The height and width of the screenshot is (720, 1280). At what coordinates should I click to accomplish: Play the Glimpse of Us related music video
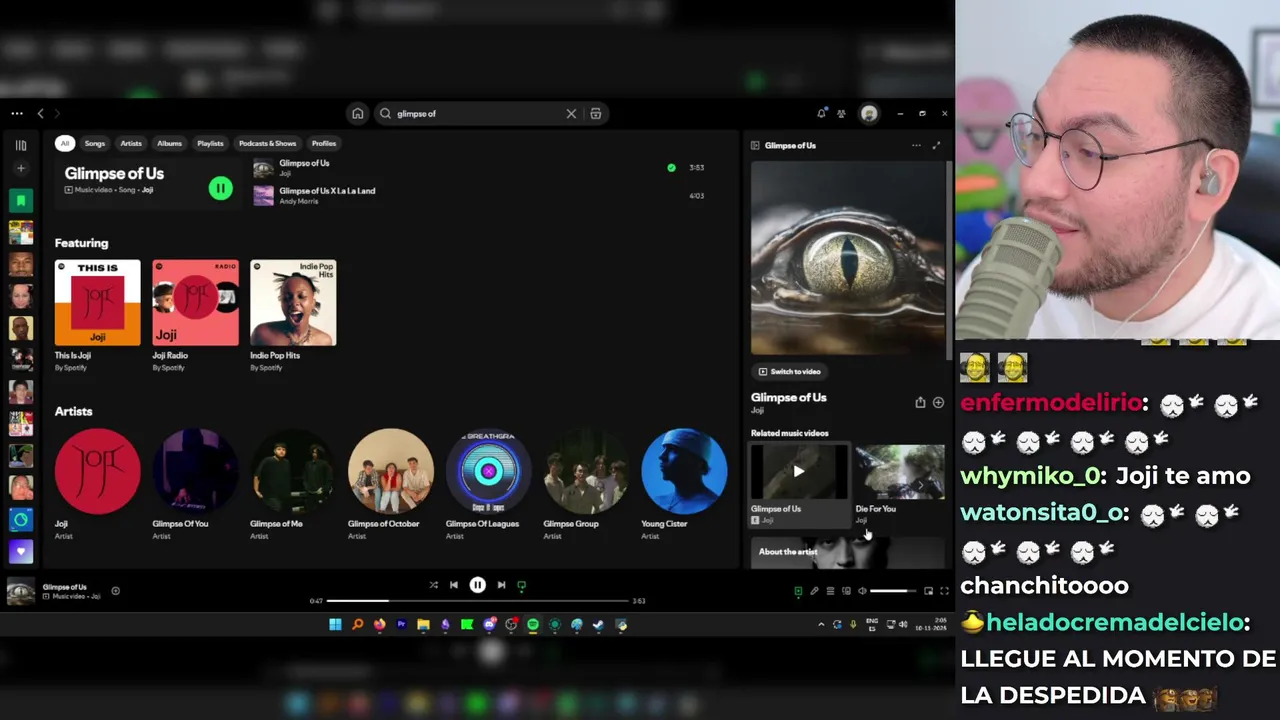click(x=798, y=471)
